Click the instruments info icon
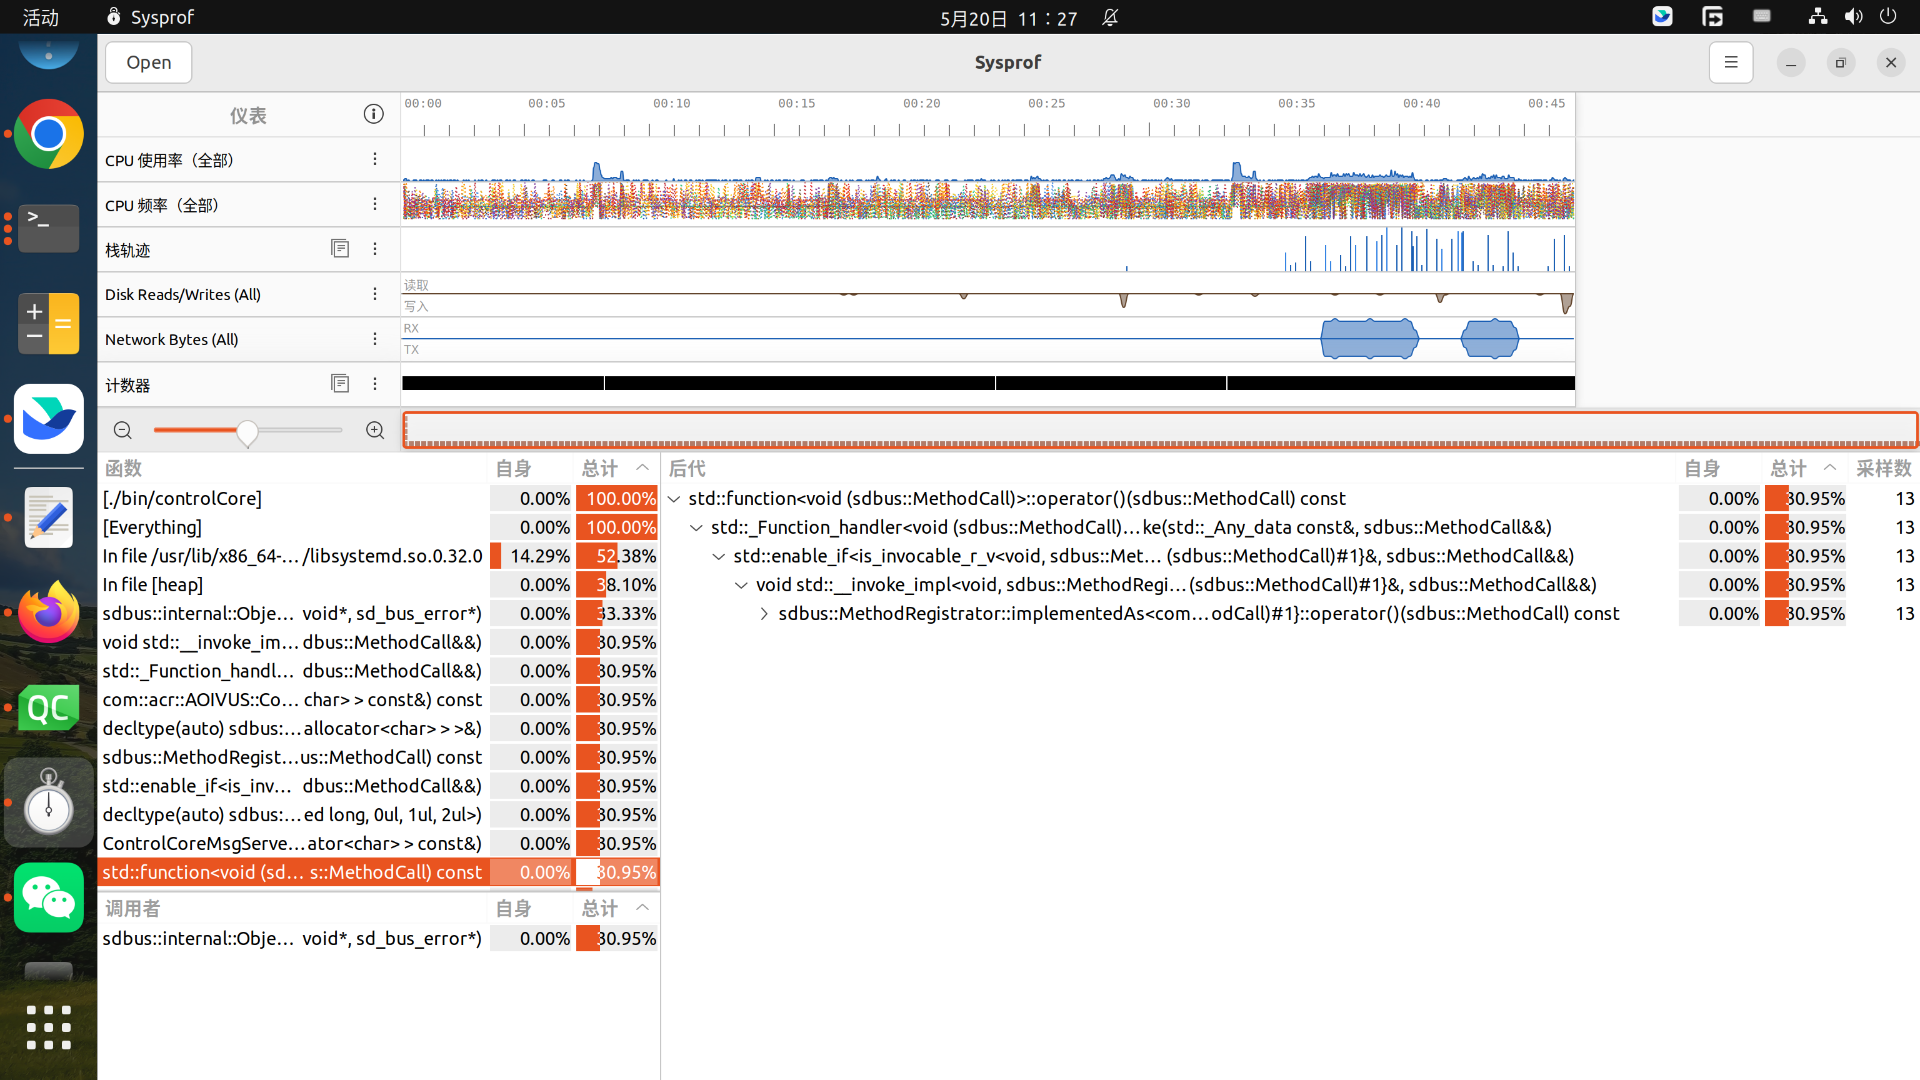The image size is (1920, 1080). pos(373,114)
